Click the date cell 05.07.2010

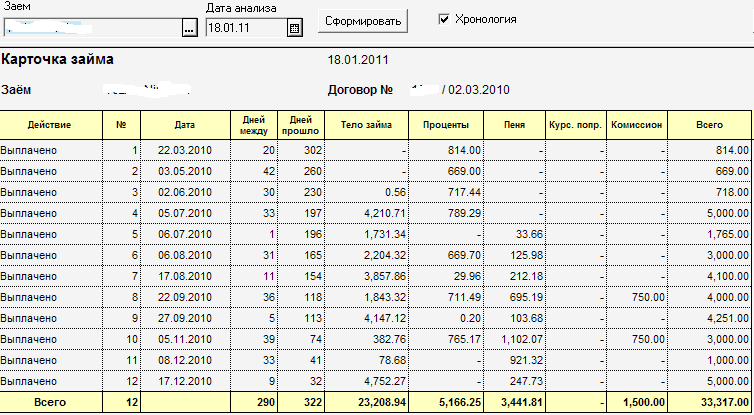[x=184, y=213]
